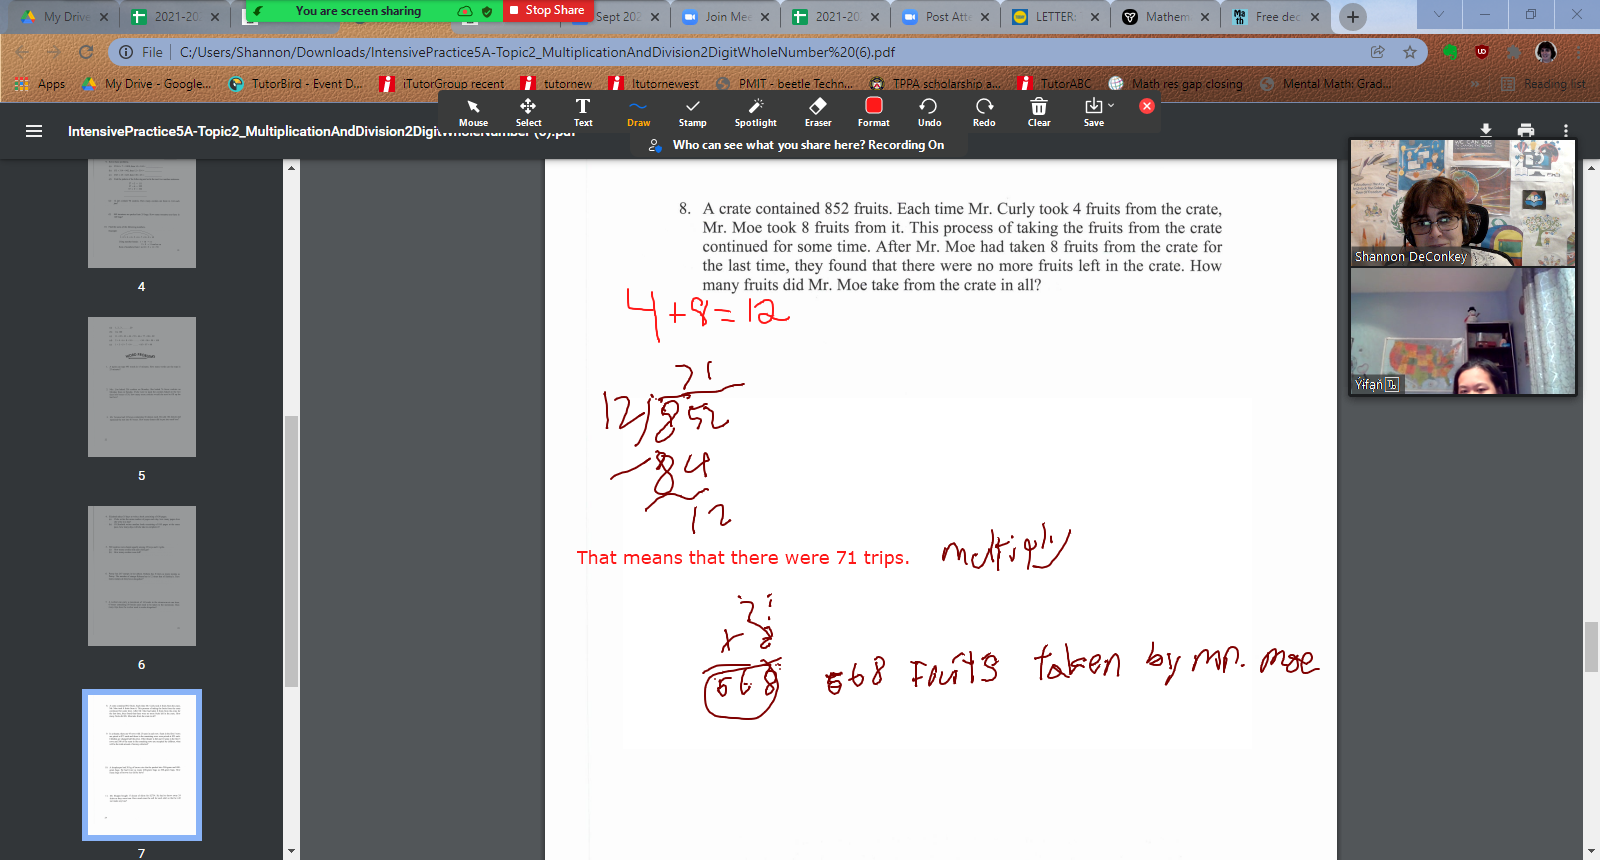Pick the Draw annotation tool

[x=638, y=112]
